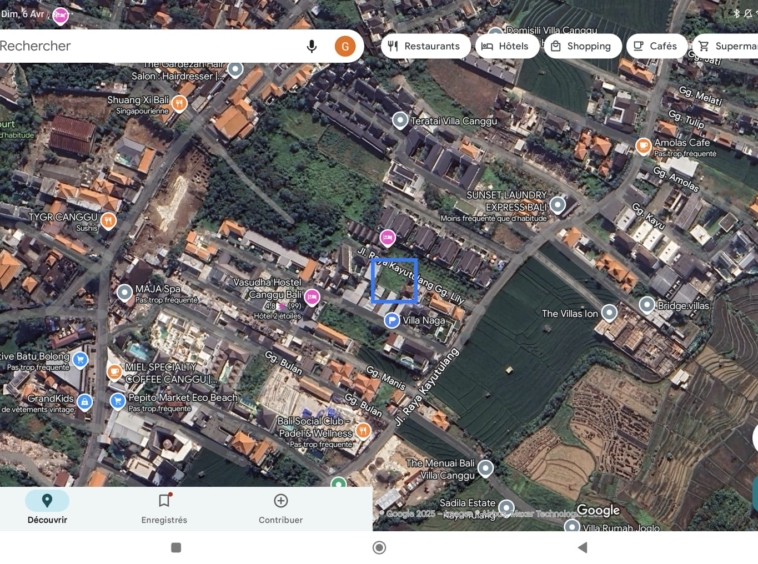The height and width of the screenshot is (564, 758).
Task: Select the Hôtels filter chip
Action: tap(504, 46)
